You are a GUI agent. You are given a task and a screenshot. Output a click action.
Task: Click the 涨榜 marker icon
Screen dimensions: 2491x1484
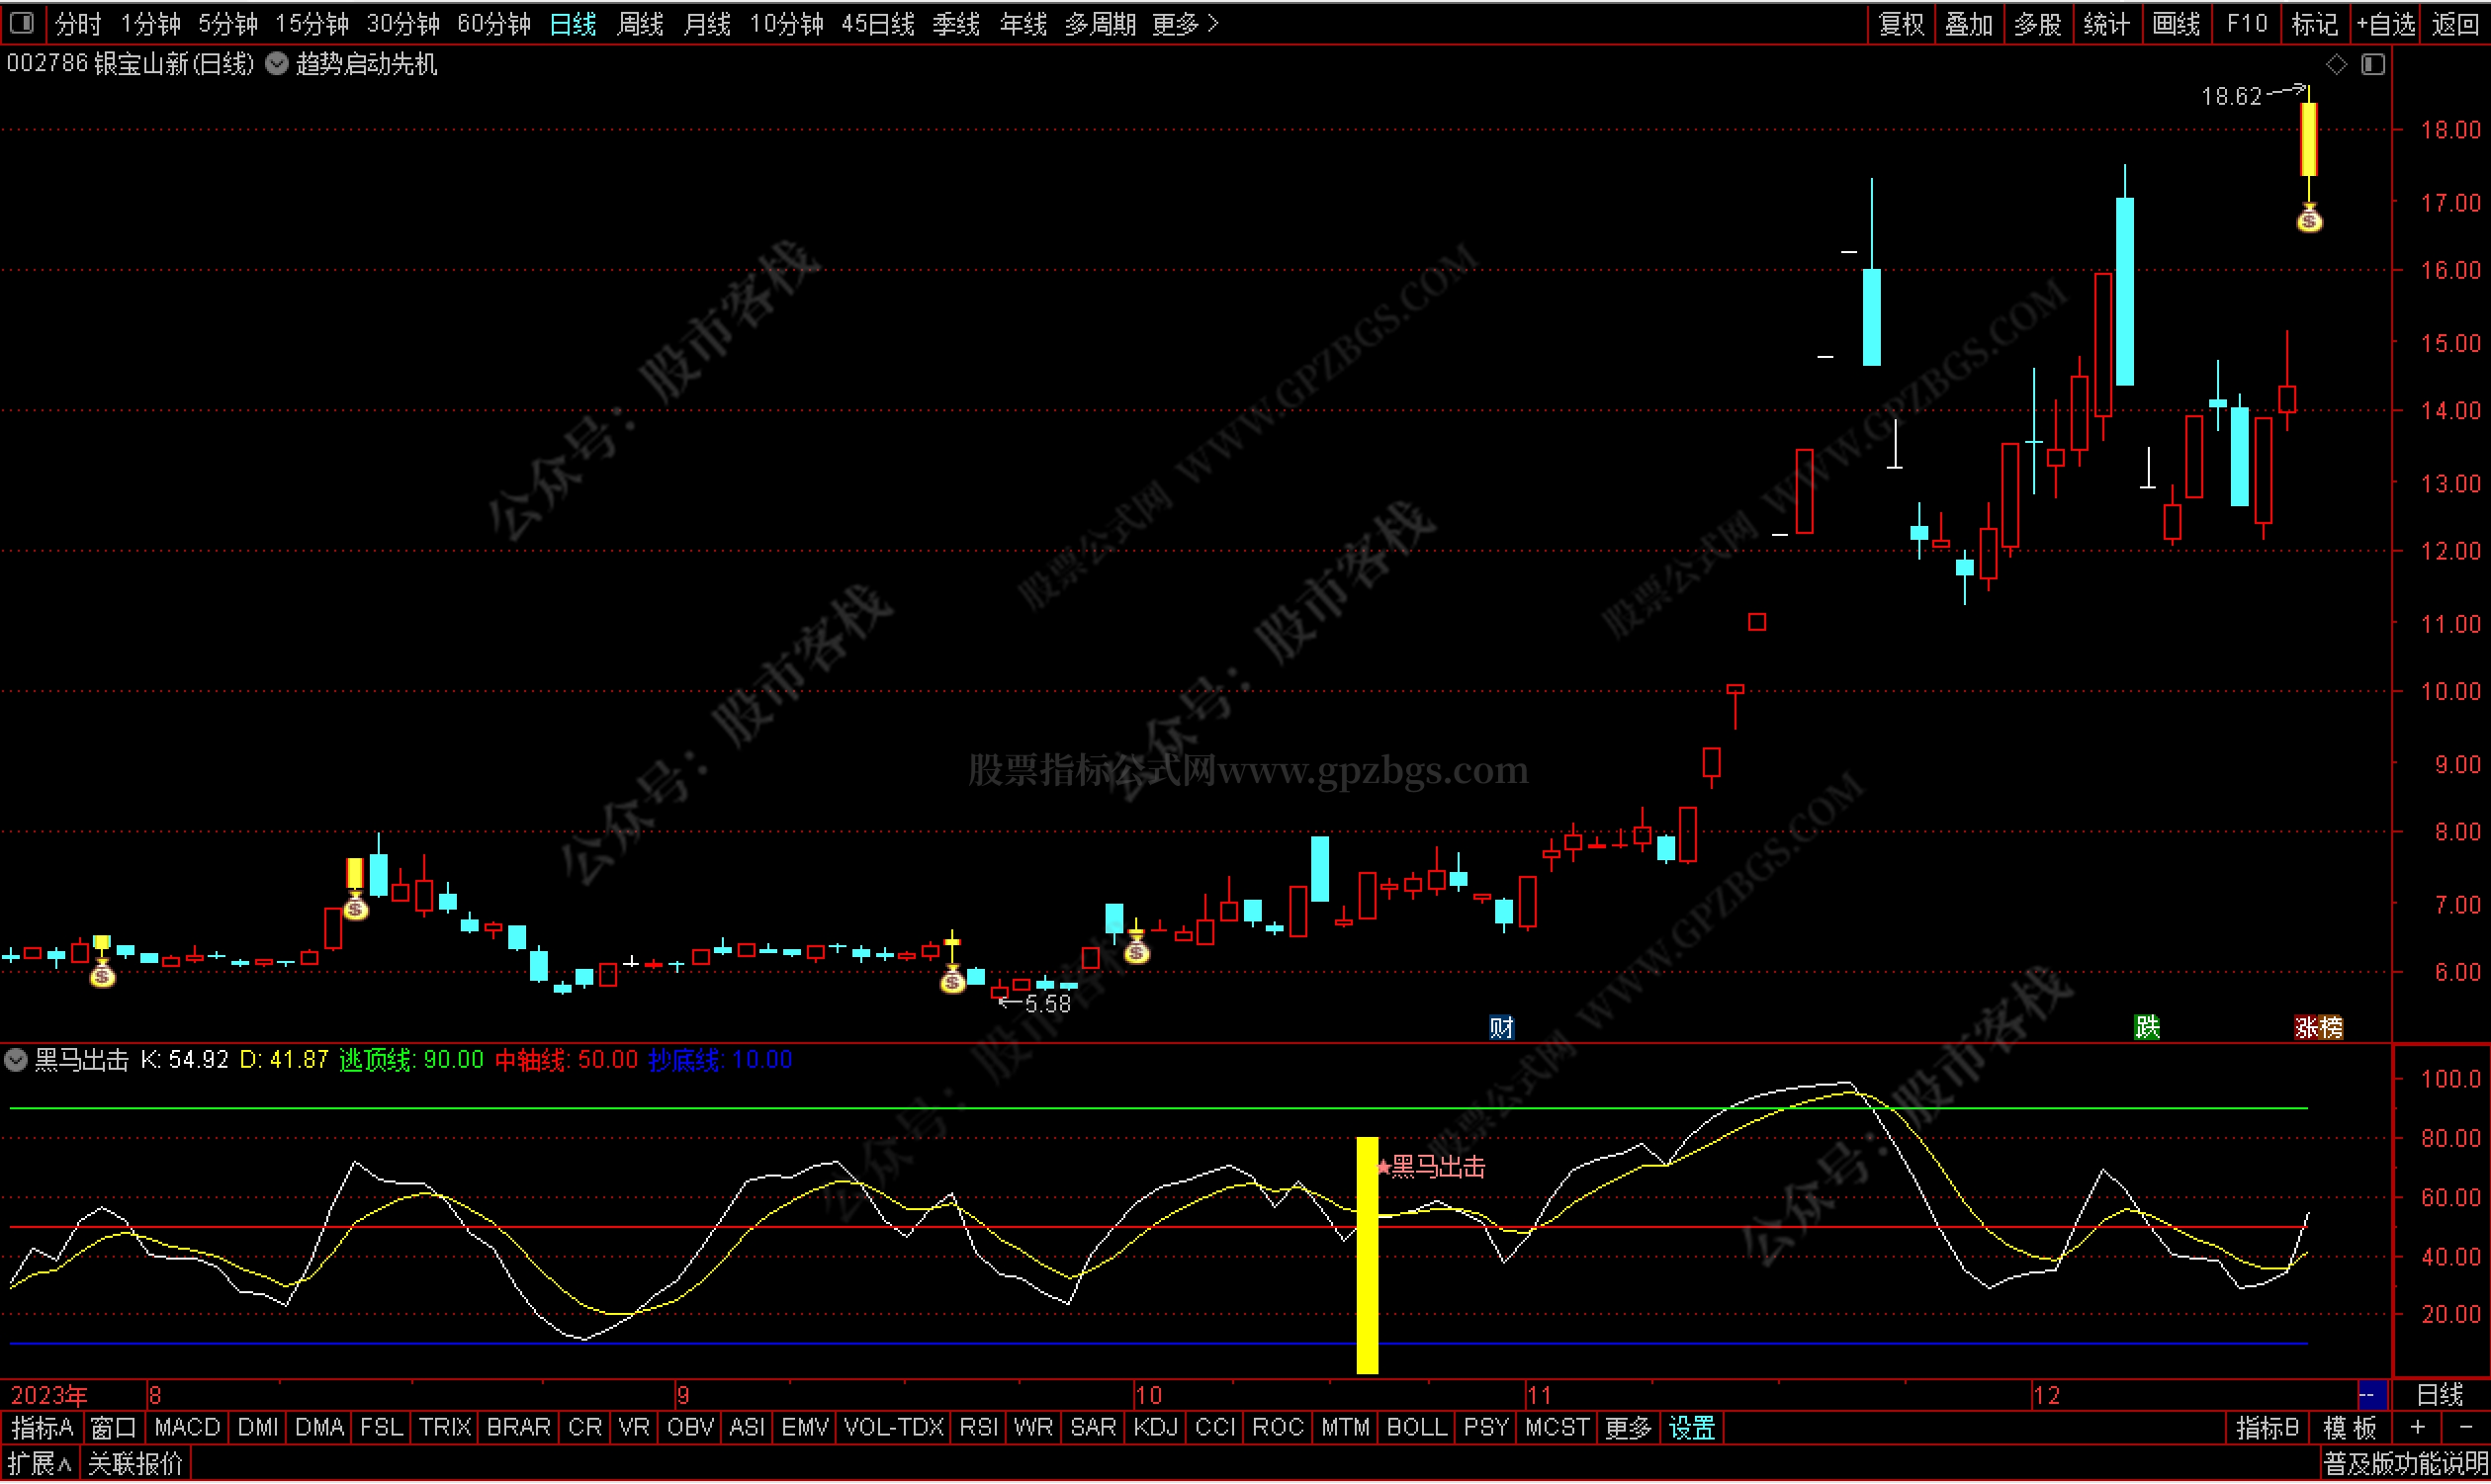[2318, 1027]
